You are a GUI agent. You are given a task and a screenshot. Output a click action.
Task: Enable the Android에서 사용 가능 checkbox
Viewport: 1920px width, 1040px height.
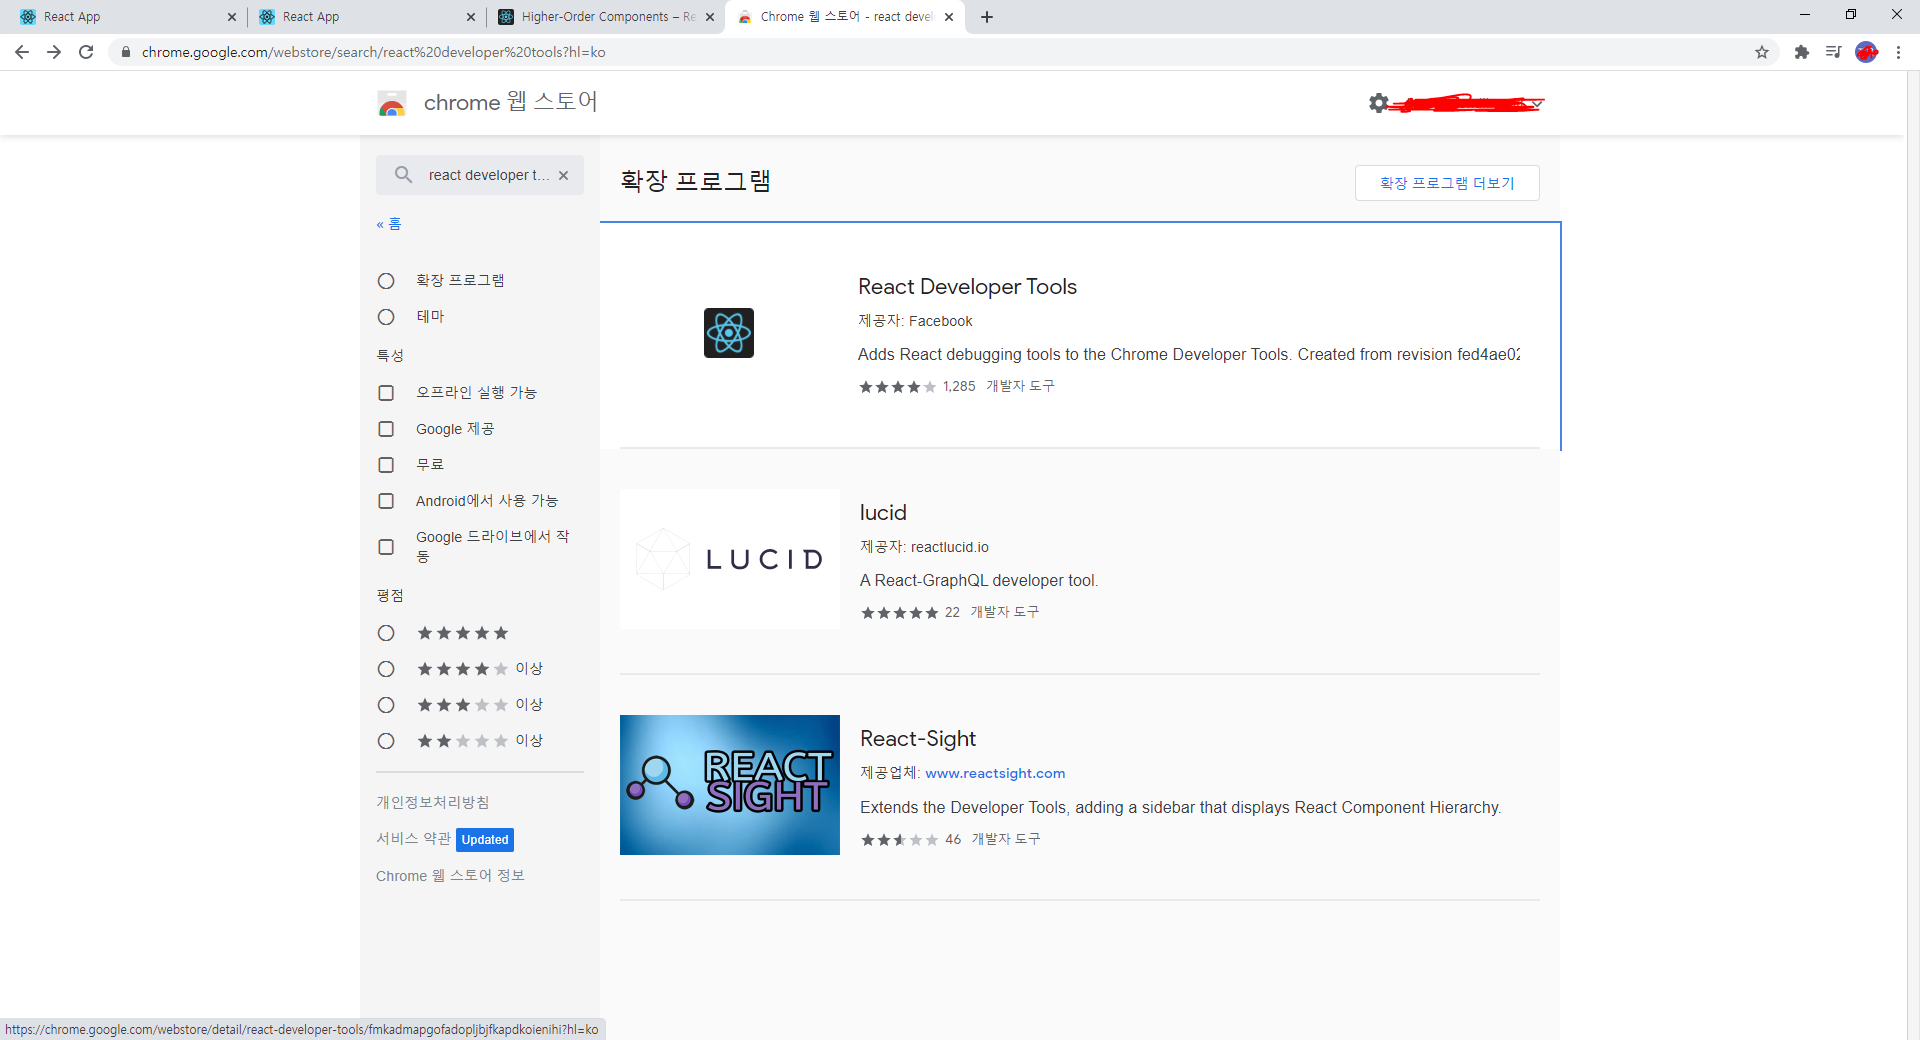pyautogui.click(x=386, y=501)
